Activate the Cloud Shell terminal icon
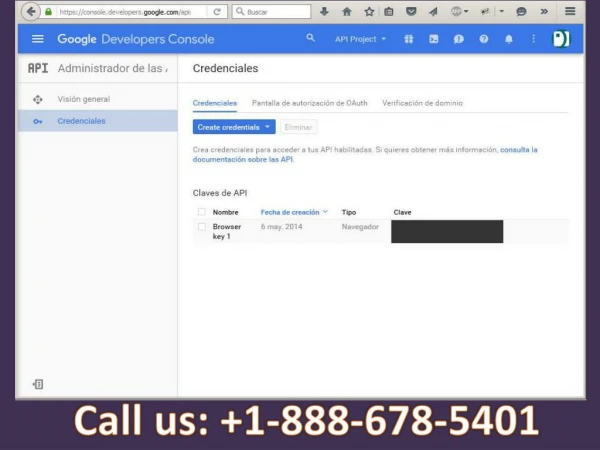The width and height of the screenshot is (600, 450). click(434, 39)
